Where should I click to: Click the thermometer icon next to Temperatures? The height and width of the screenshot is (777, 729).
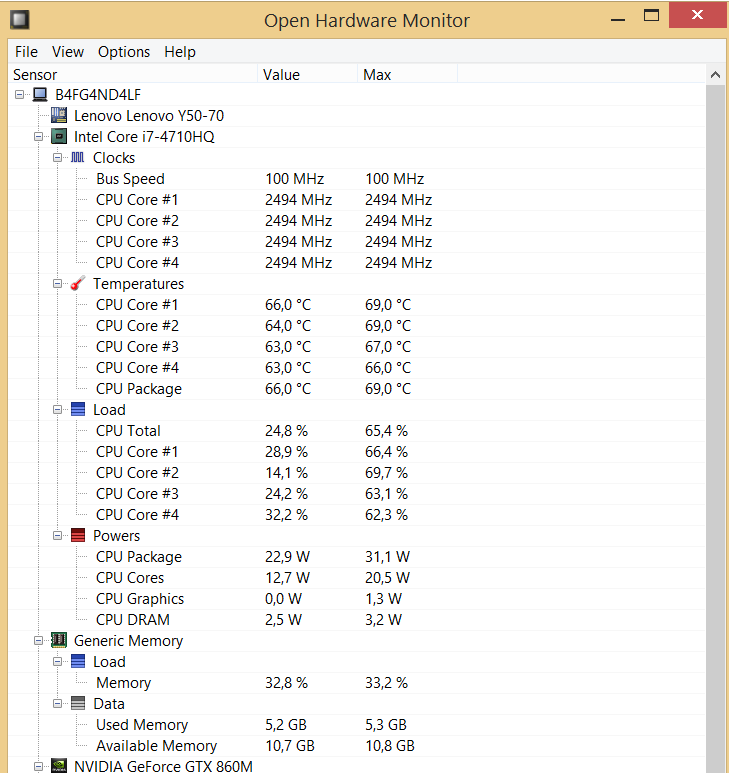(78, 283)
